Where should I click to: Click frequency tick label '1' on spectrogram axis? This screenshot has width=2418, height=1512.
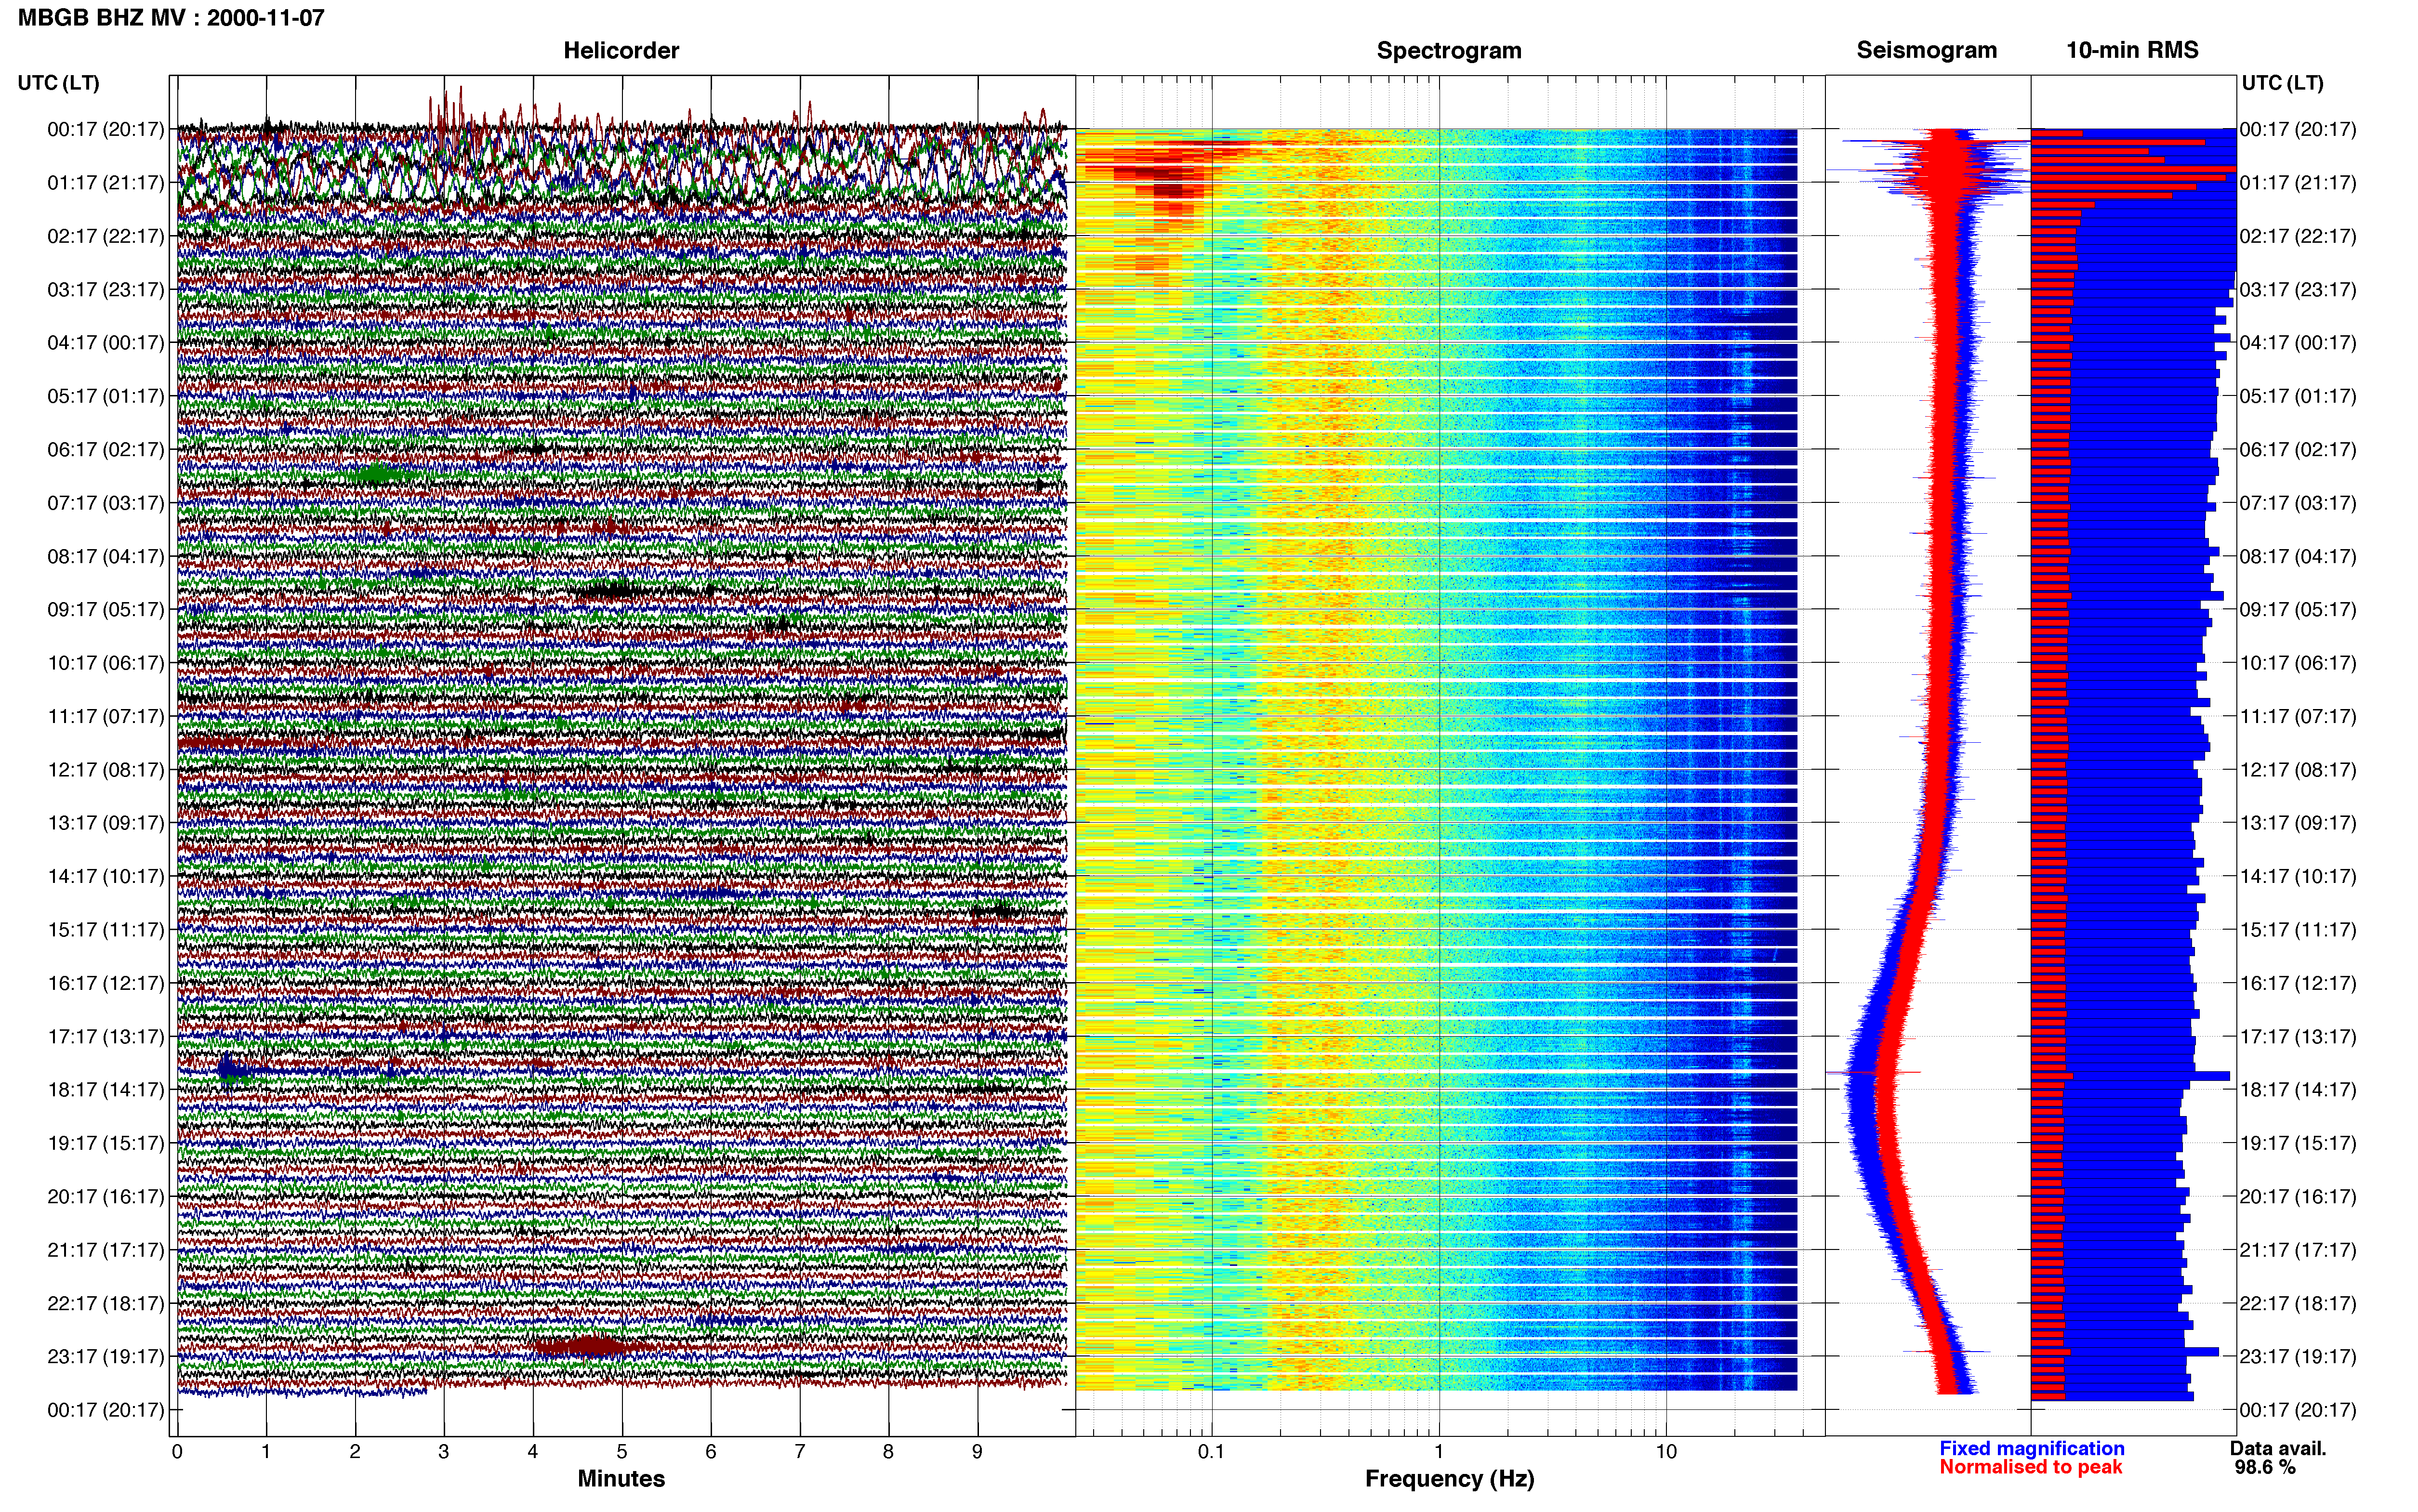click(1439, 1452)
